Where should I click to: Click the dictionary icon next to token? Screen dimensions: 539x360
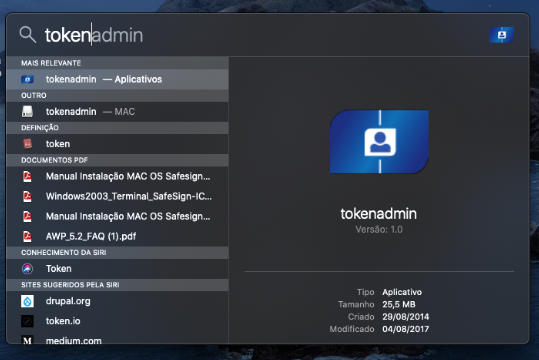click(x=28, y=144)
